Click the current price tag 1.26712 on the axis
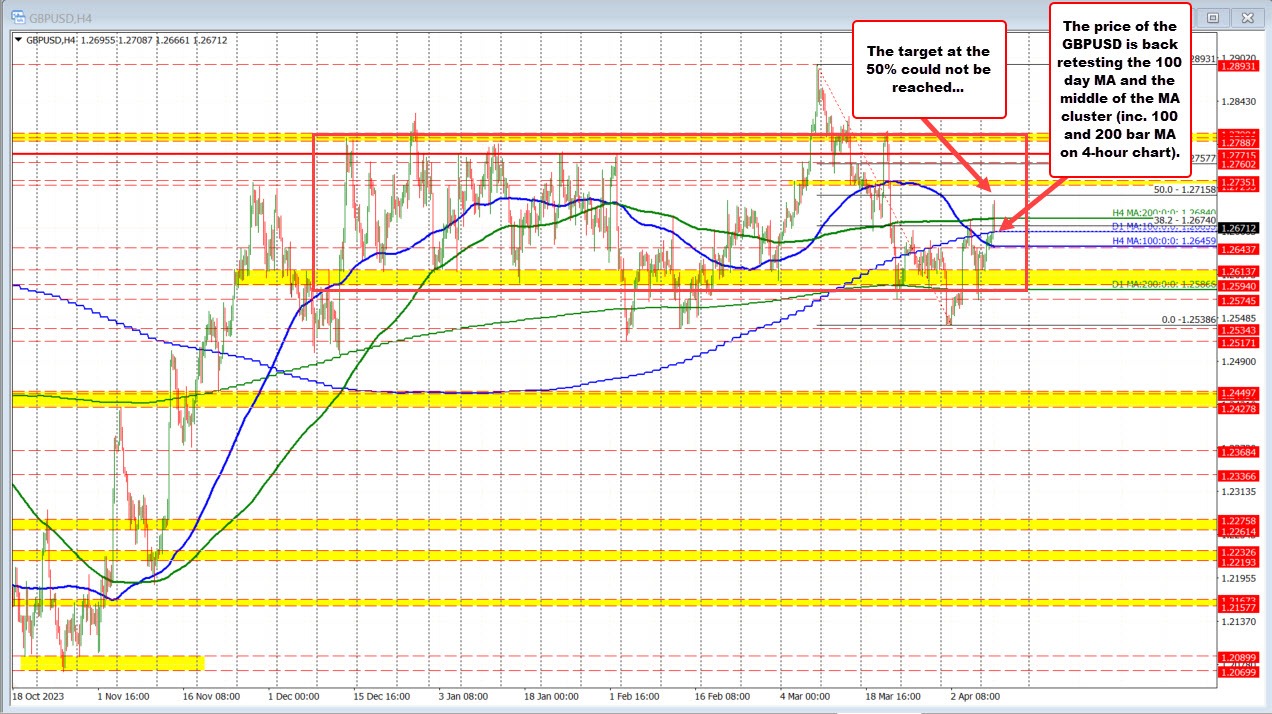Image resolution: width=1272 pixels, height=714 pixels. [x=1238, y=229]
